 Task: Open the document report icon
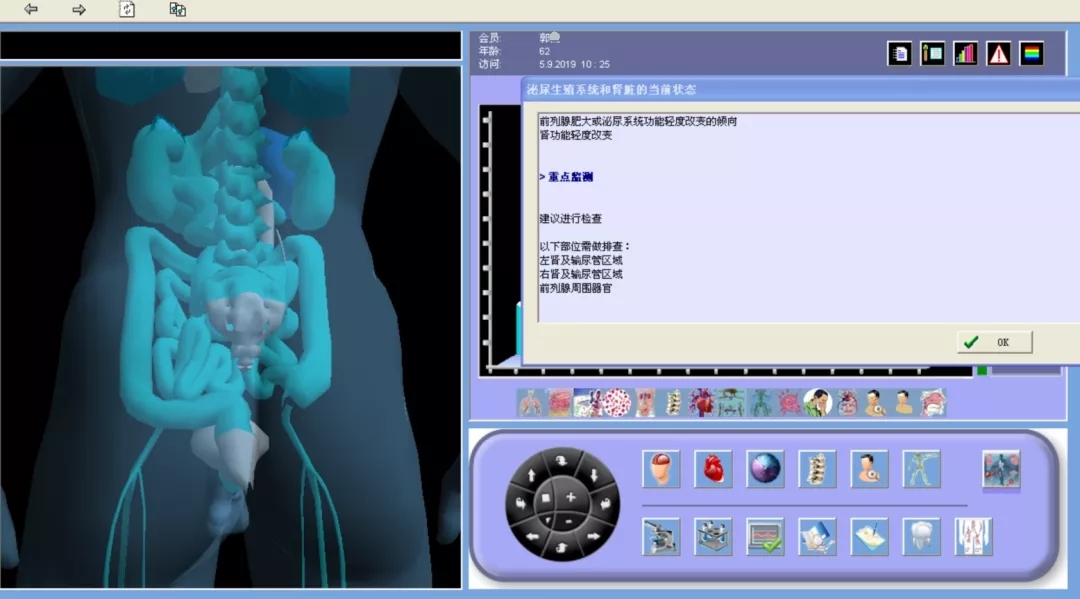tap(900, 54)
